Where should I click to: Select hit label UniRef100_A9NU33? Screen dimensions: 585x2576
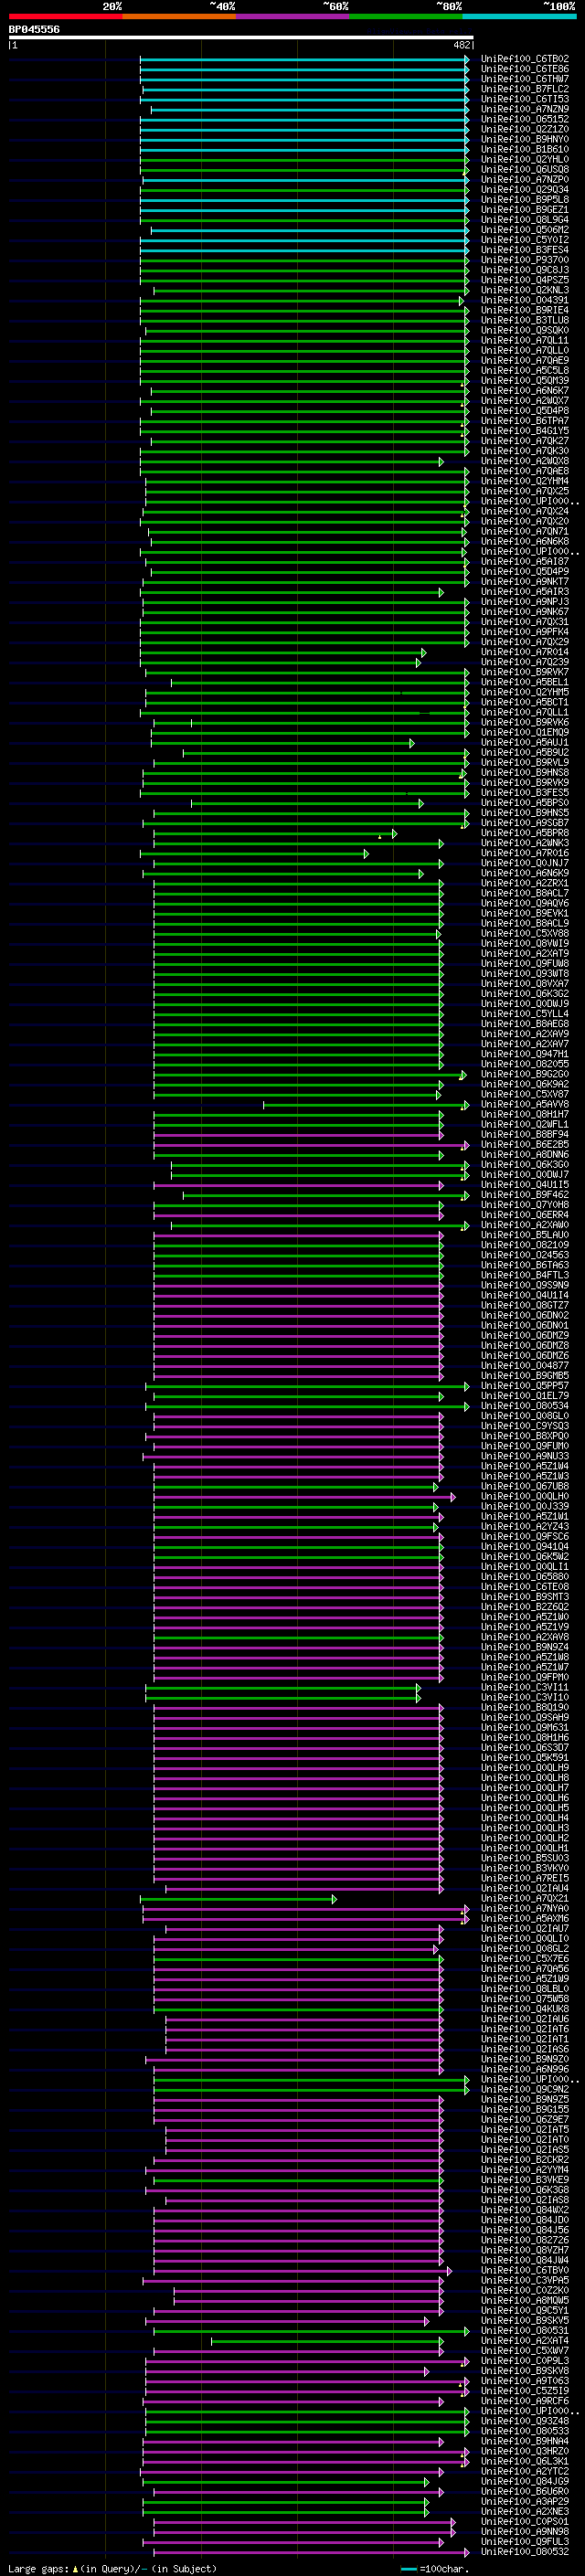(525, 1456)
